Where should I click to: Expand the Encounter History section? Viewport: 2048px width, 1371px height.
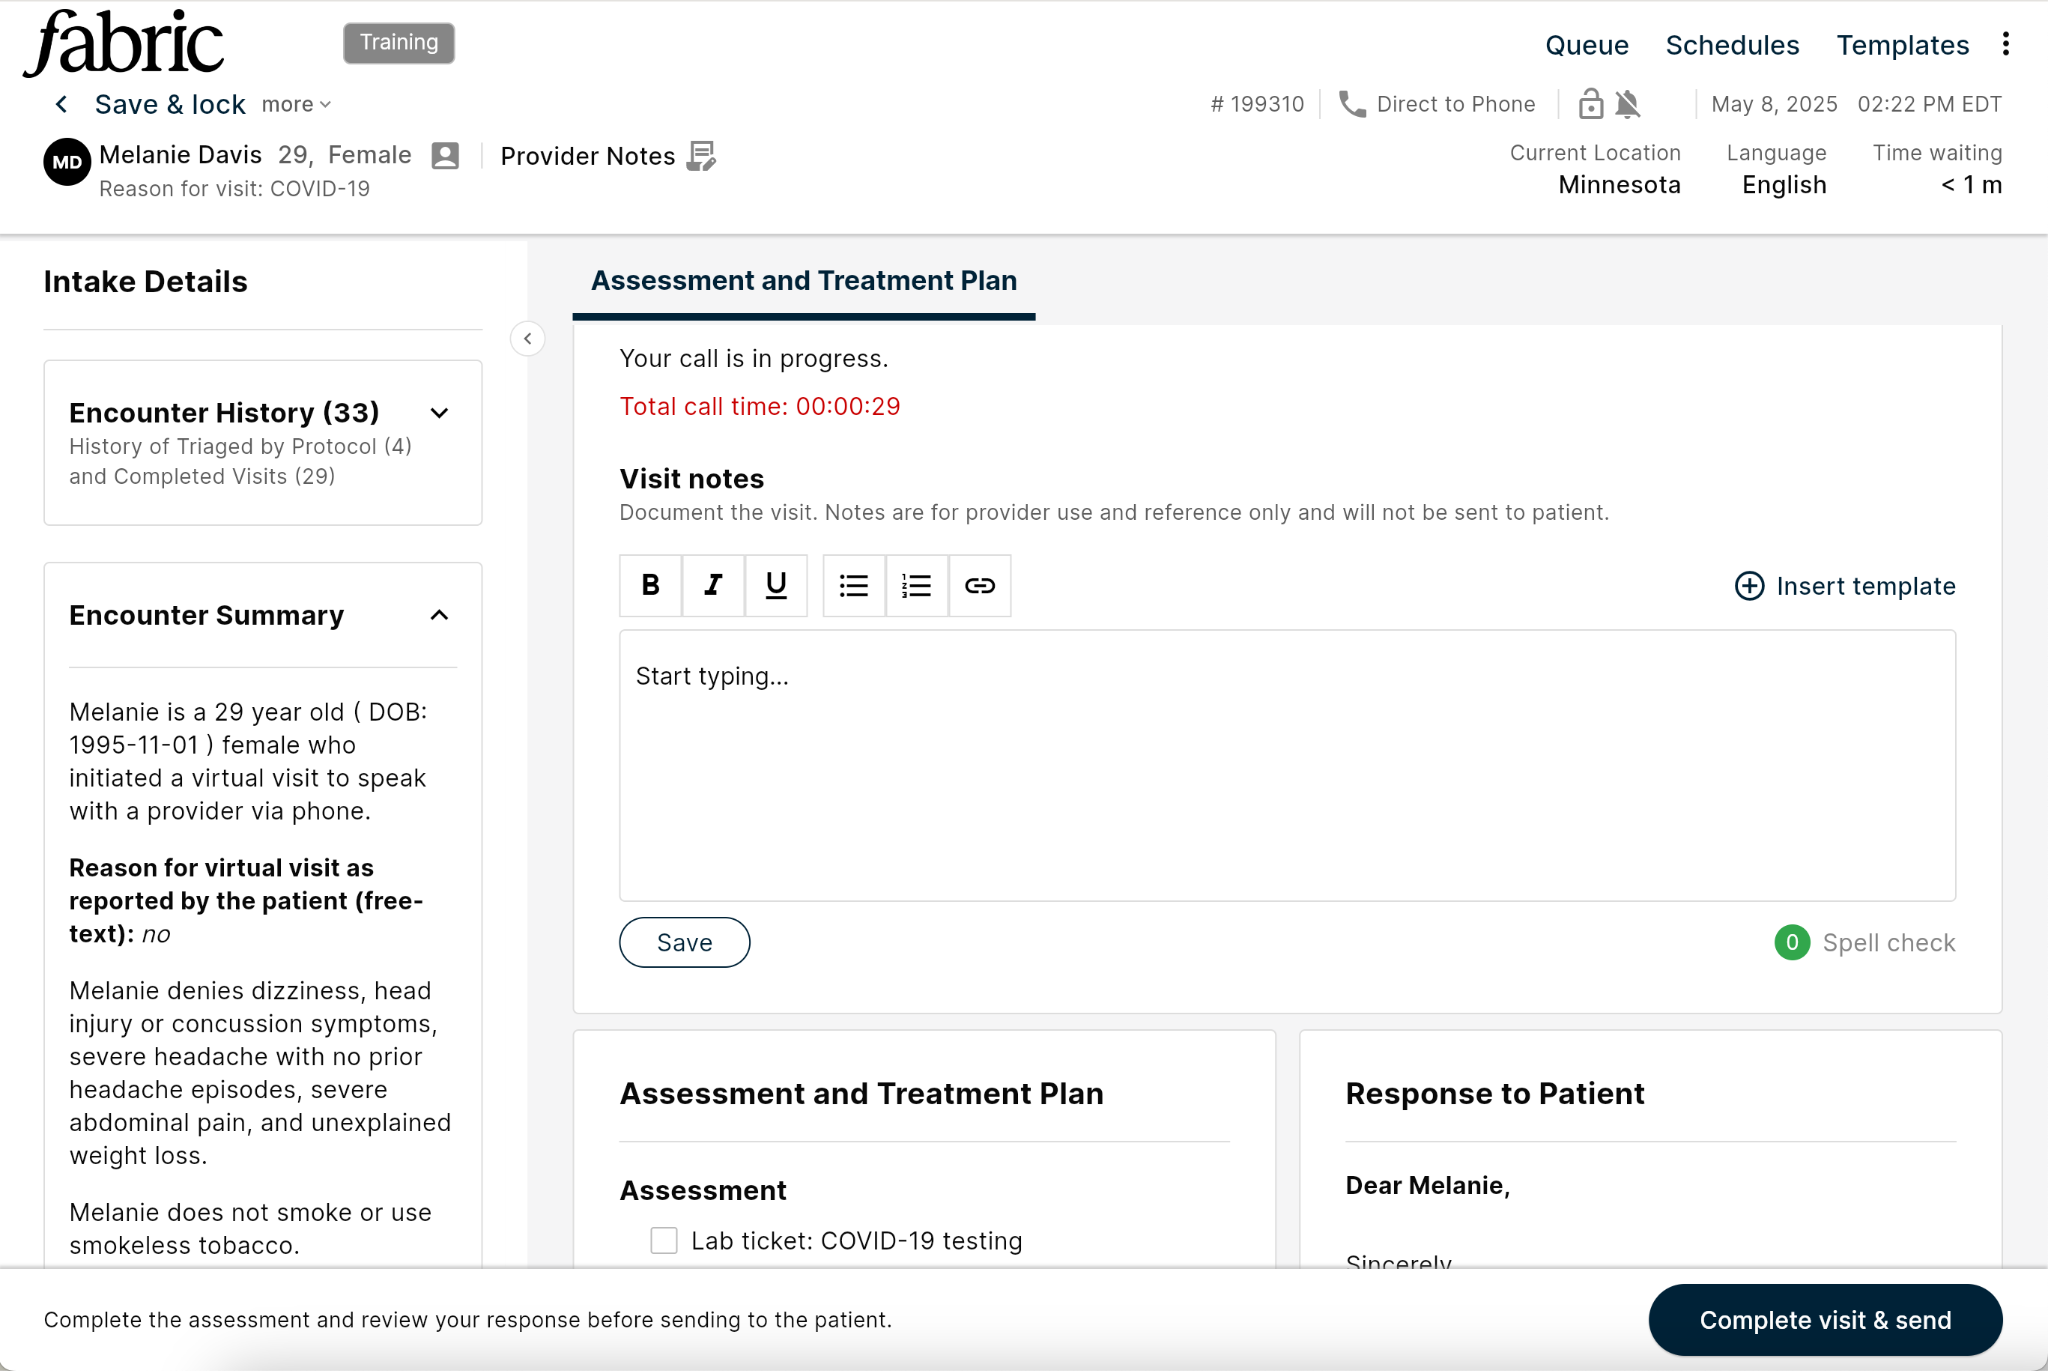[x=439, y=413]
